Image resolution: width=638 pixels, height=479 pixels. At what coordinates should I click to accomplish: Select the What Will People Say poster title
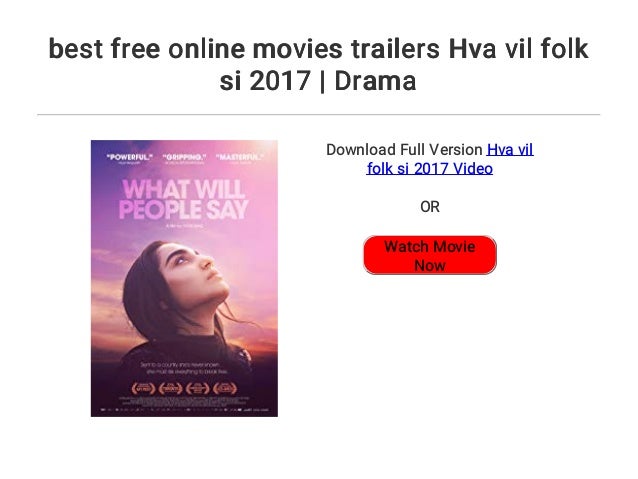[184, 199]
